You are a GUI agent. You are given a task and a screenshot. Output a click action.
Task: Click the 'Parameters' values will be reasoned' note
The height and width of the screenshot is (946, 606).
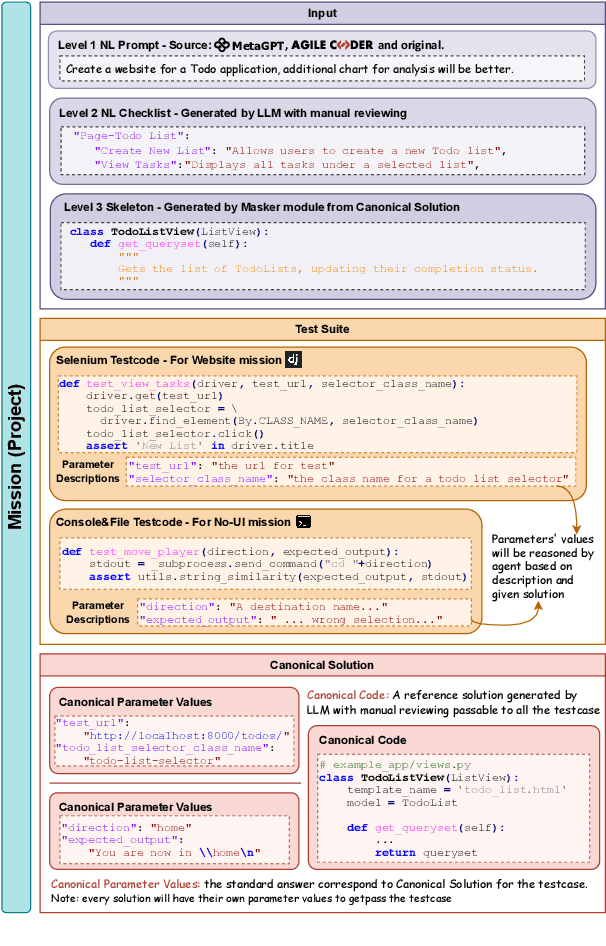[543, 566]
